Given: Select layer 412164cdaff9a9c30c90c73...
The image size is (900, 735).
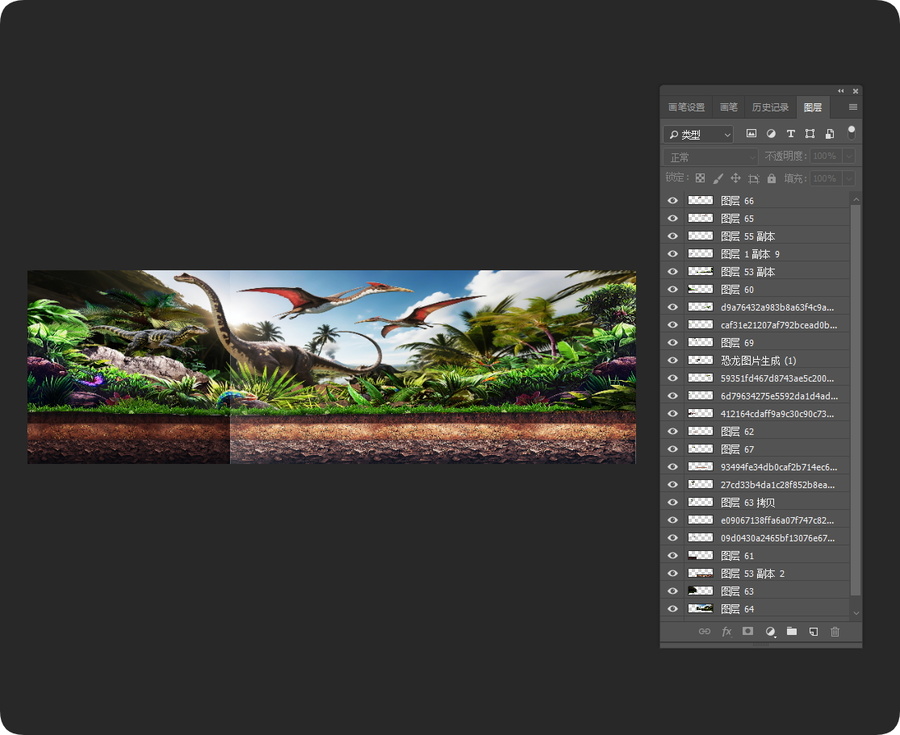Looking at the screenshot, I should click(755, 413).
